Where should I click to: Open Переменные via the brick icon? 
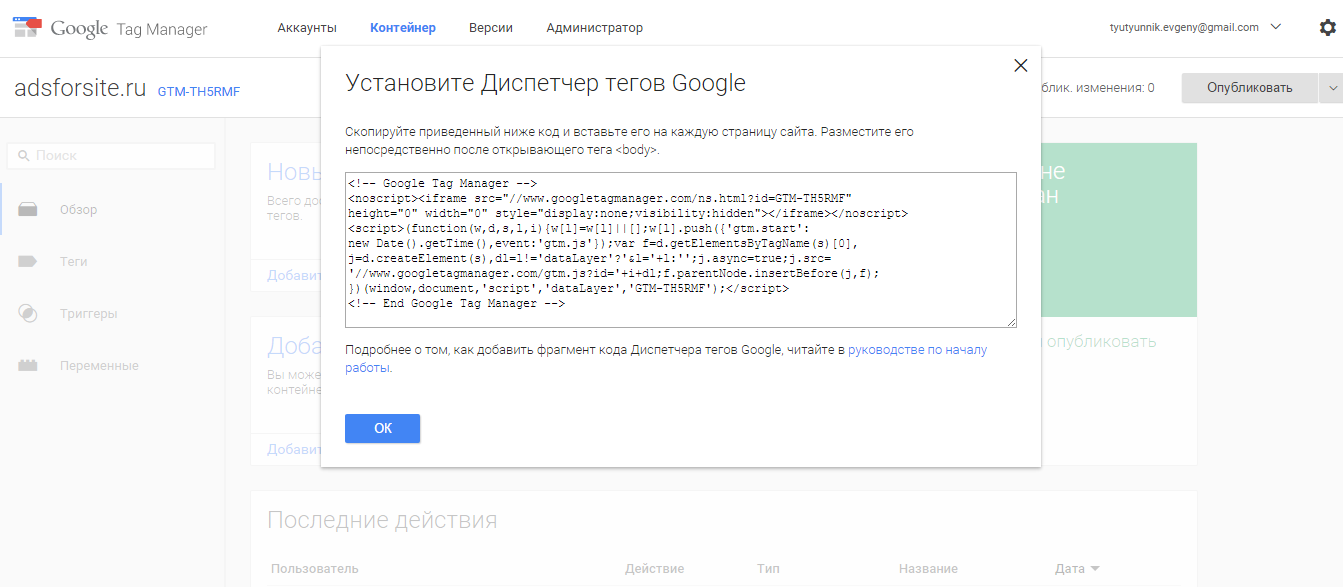[x=28, y=365]
